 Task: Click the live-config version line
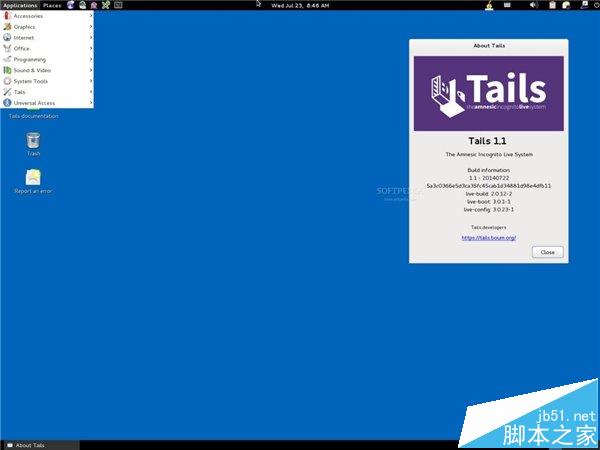coord(489,210)
